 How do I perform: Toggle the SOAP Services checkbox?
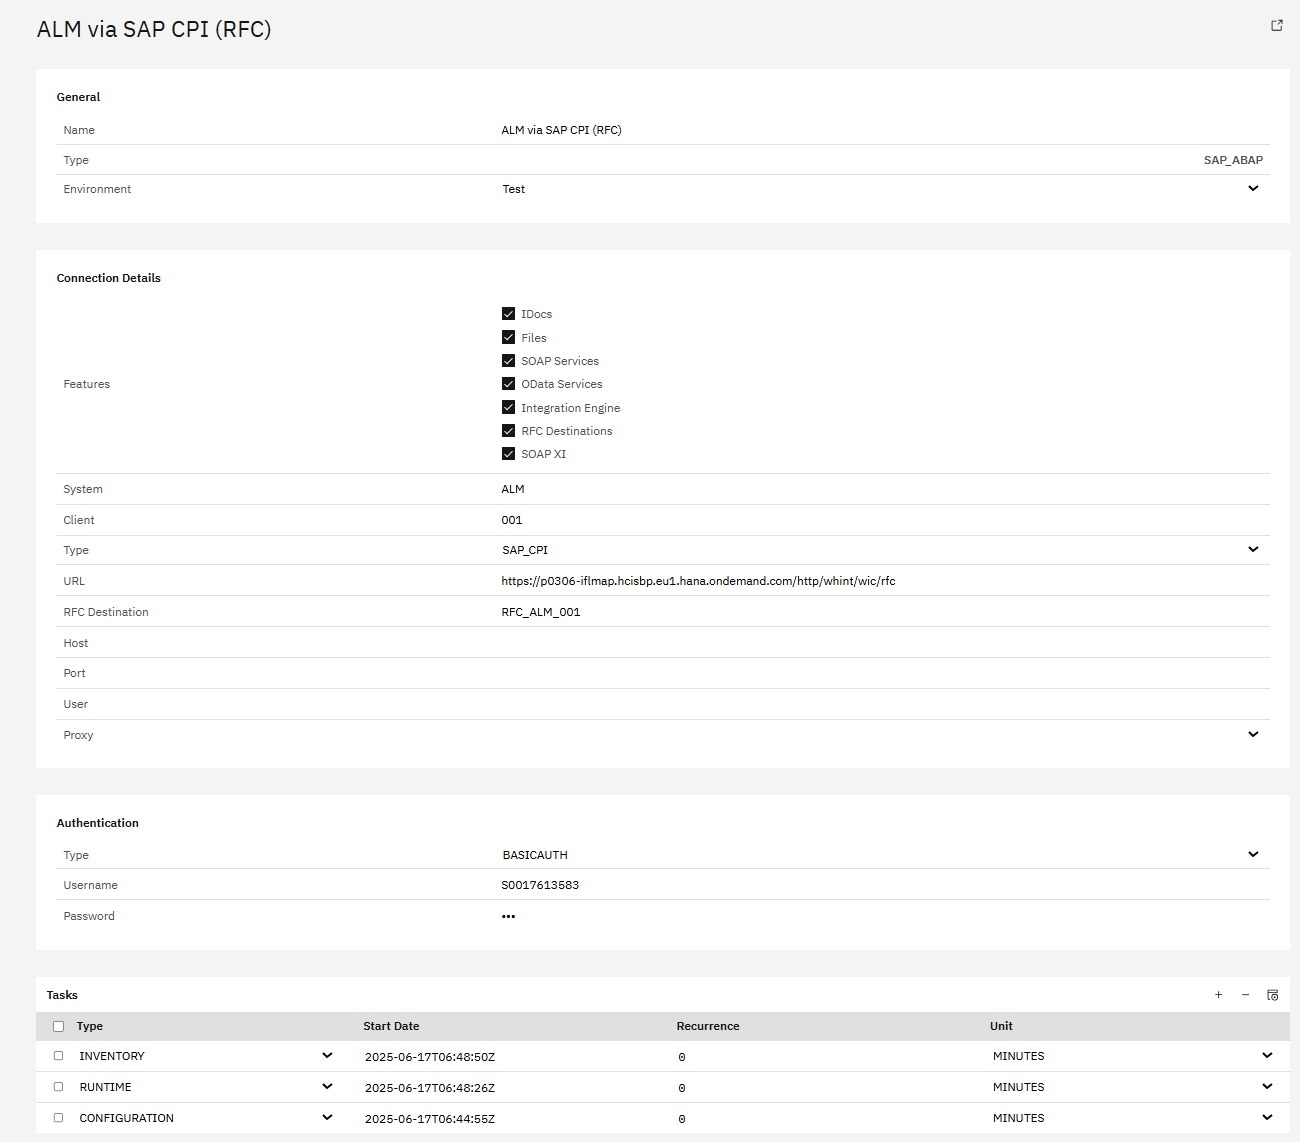coord(509,361)
